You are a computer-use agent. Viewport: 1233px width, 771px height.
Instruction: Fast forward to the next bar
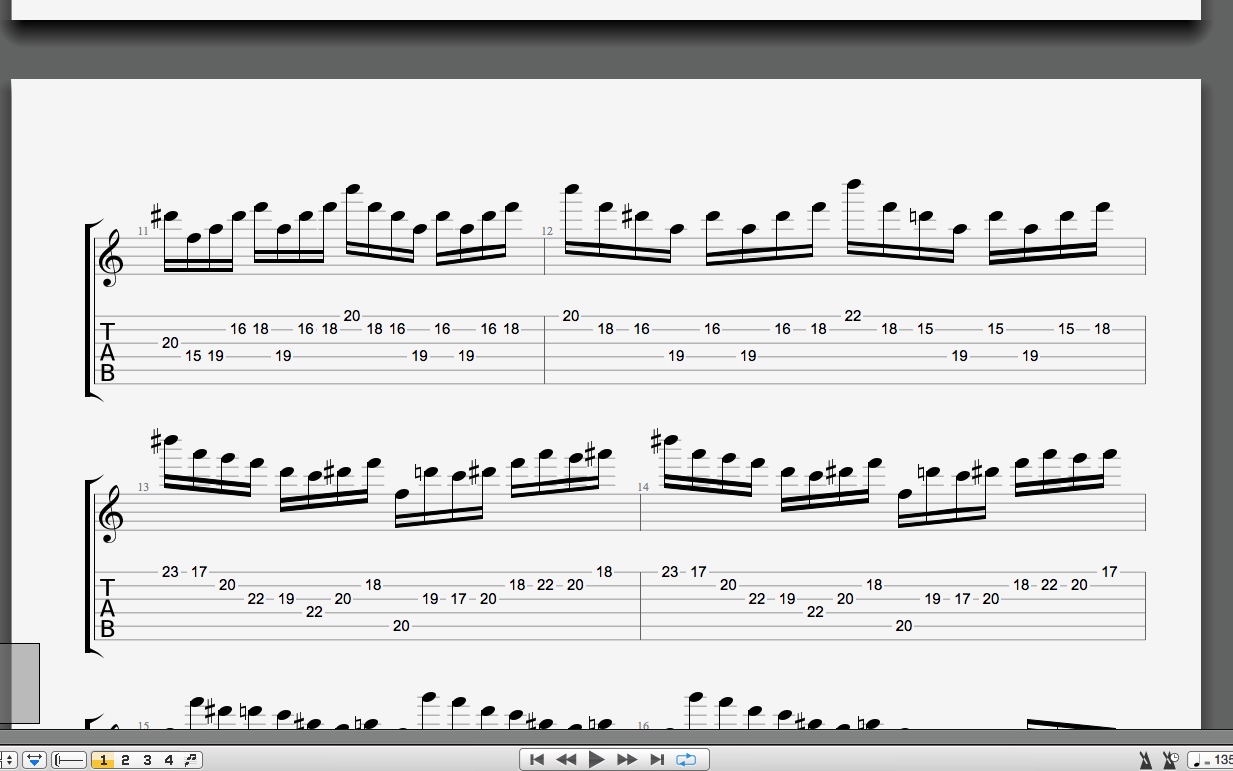tap(627, 759)
